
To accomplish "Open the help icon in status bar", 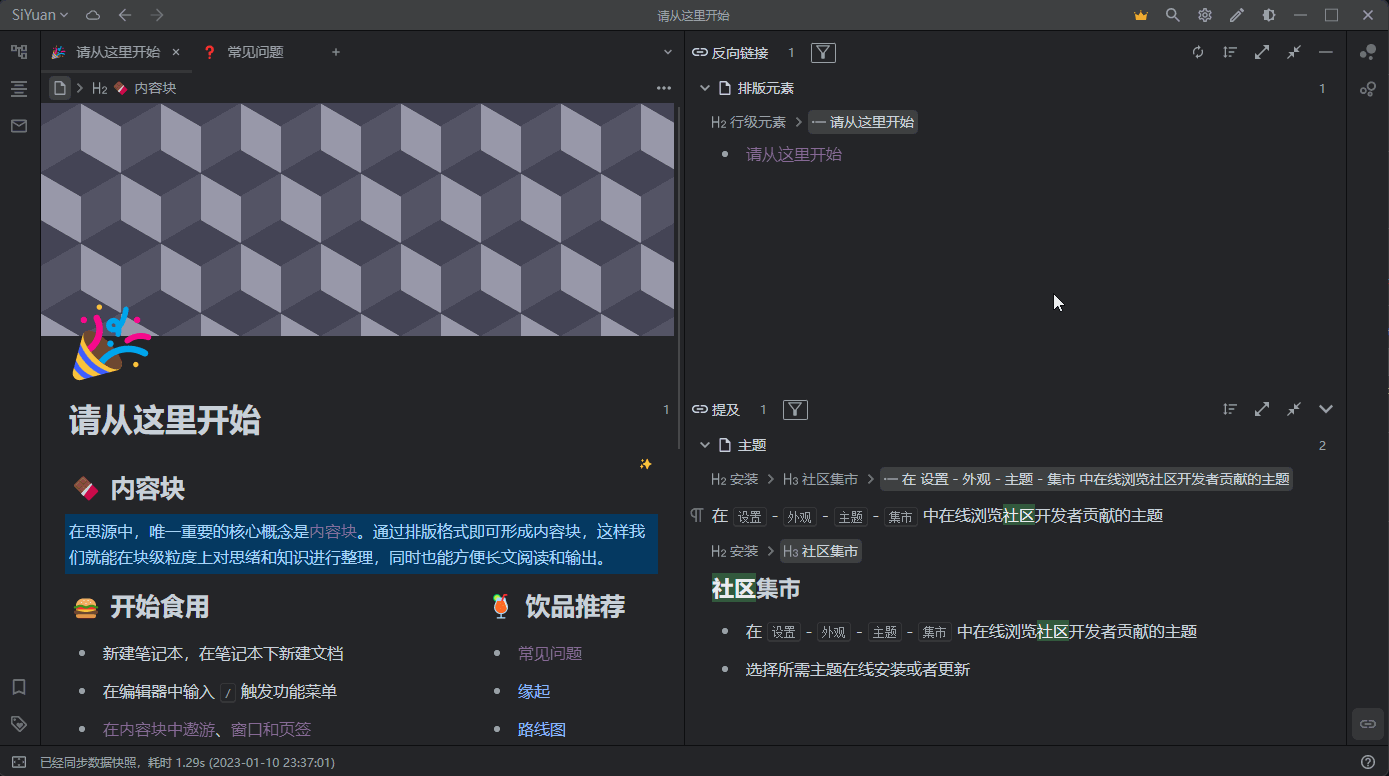I will pos(1368,762).
